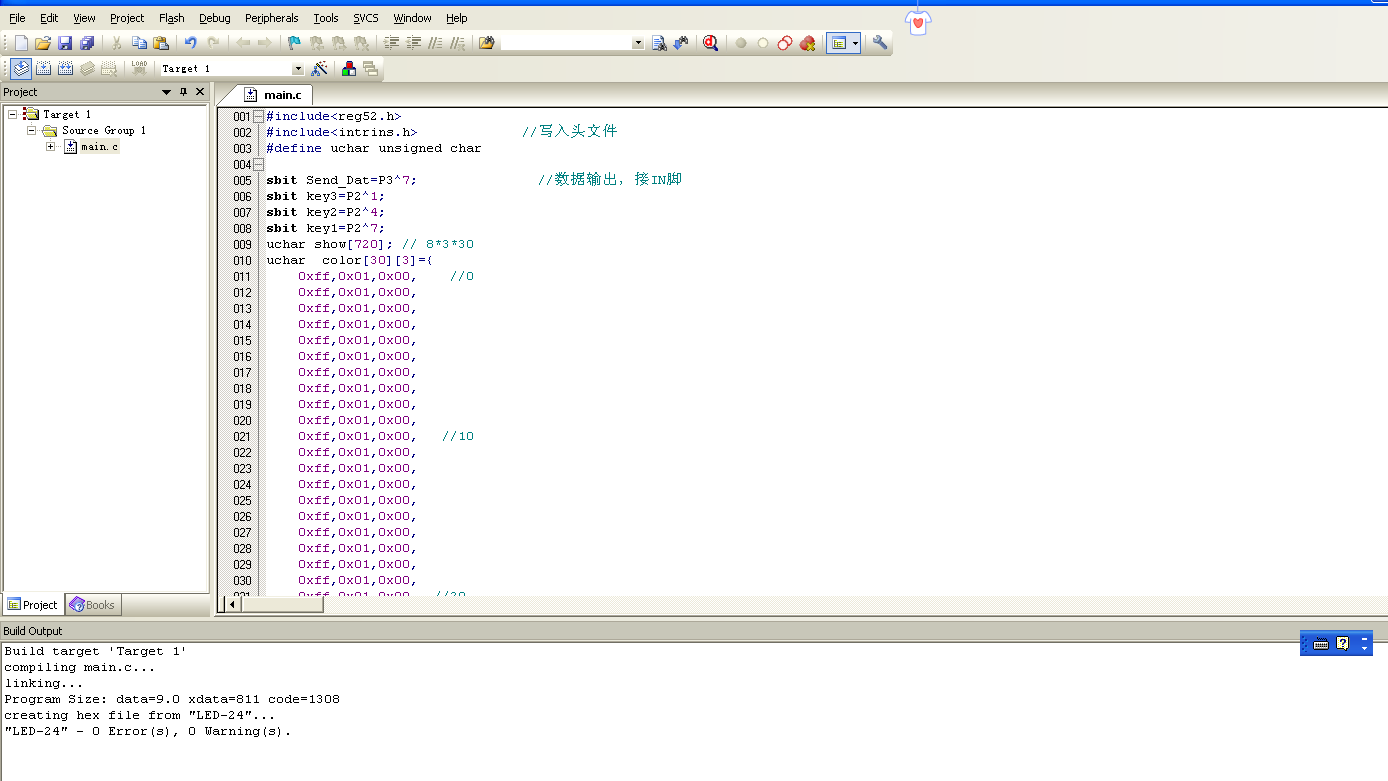Open the Flash menu
1388x781 pixels.
click(172, 18)
